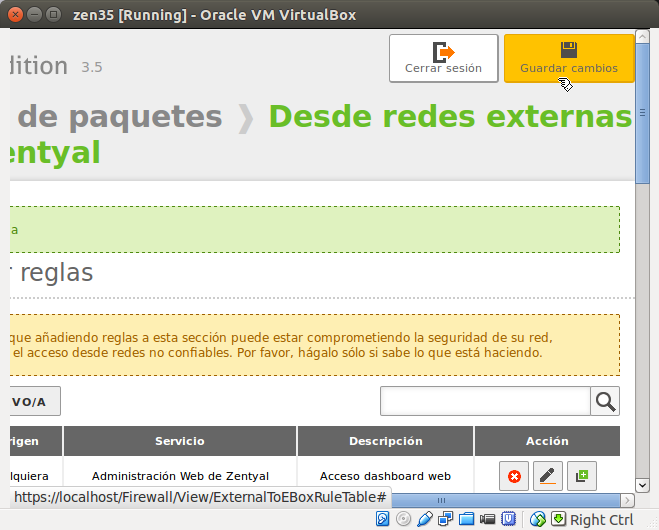The image size is (659, 530).
Task: Click the Desde redes externas heading
Action: (450, 116)
